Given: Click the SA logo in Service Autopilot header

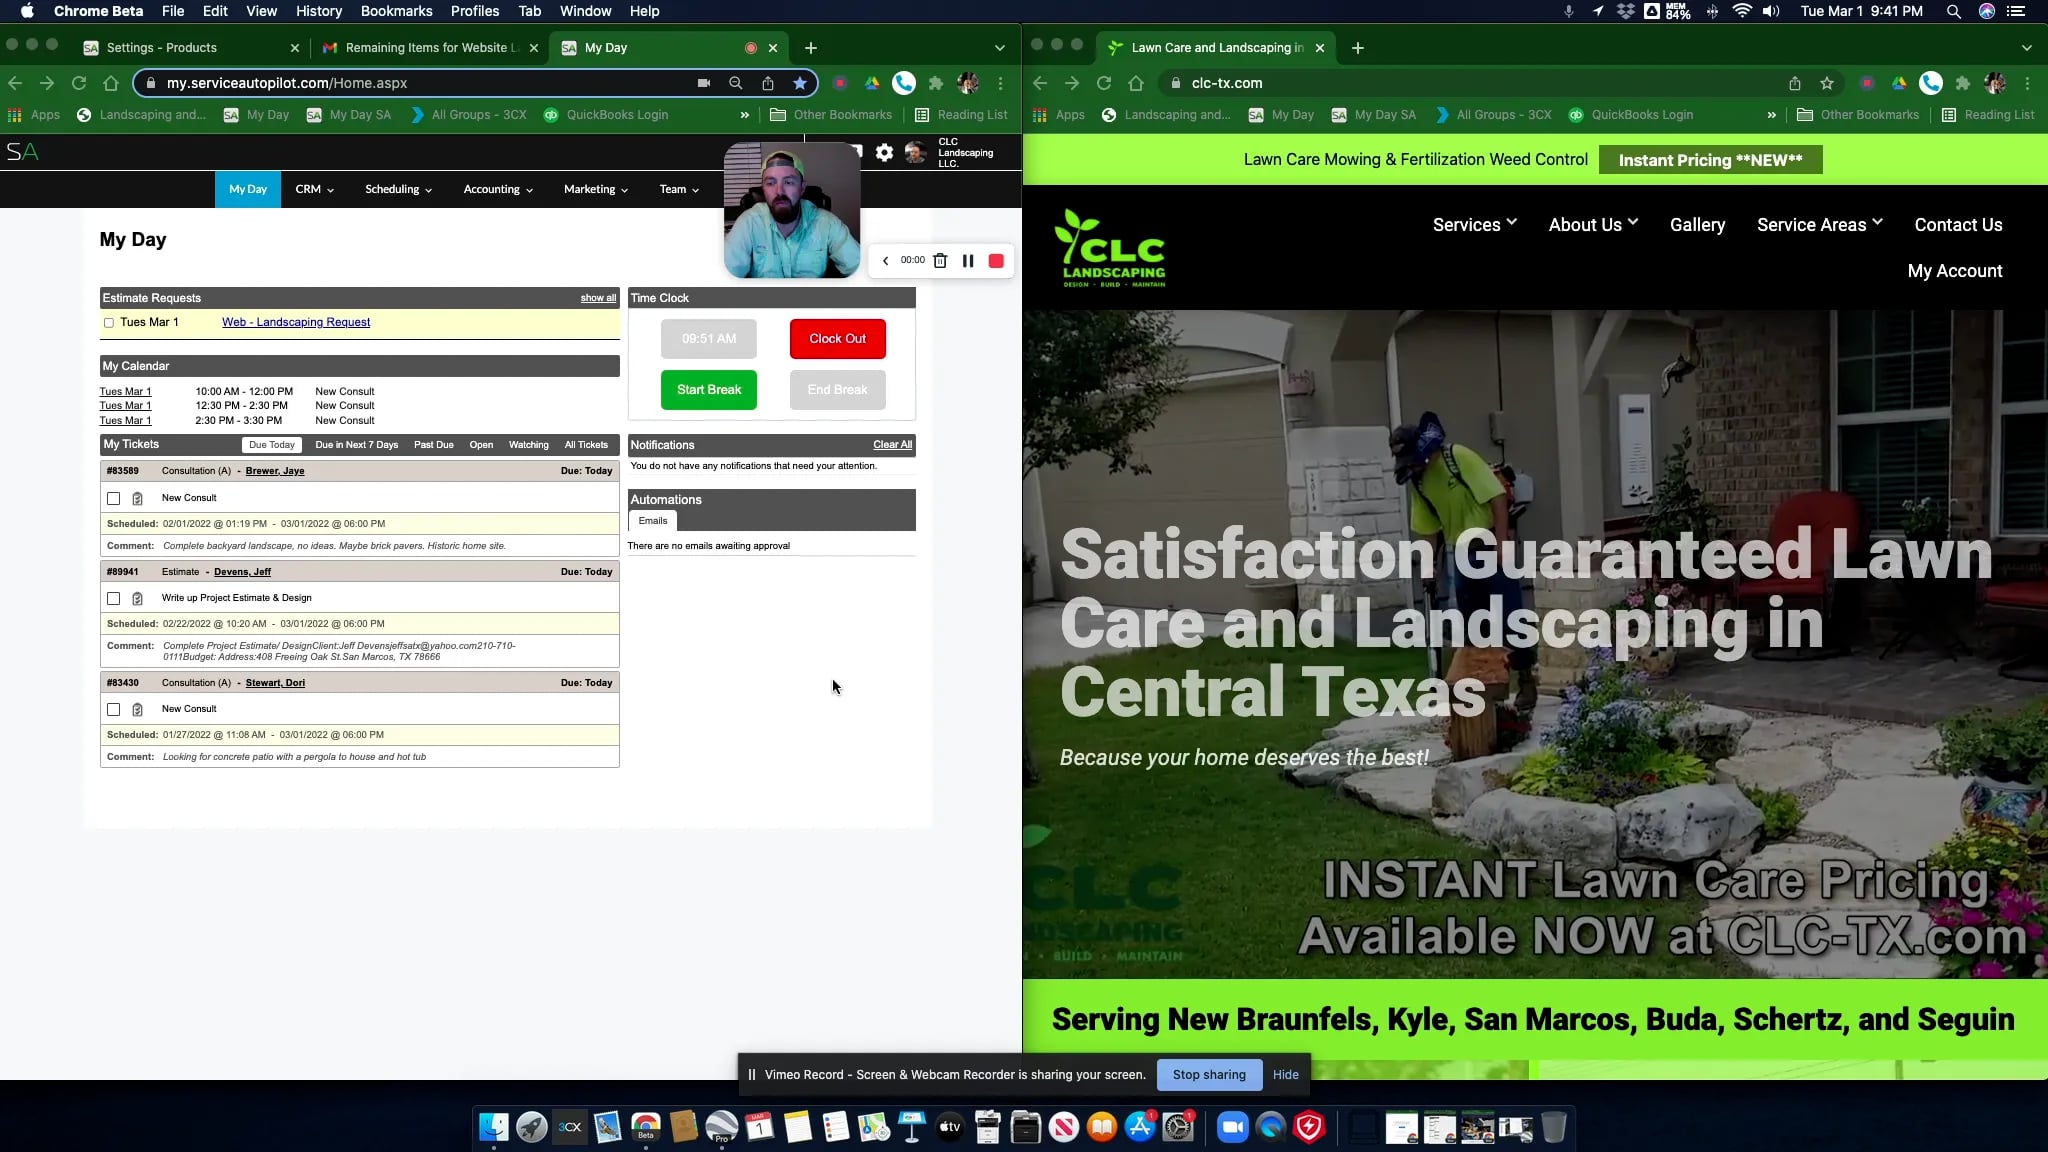Looking at the screenshot, I should [x=23, y=152].
